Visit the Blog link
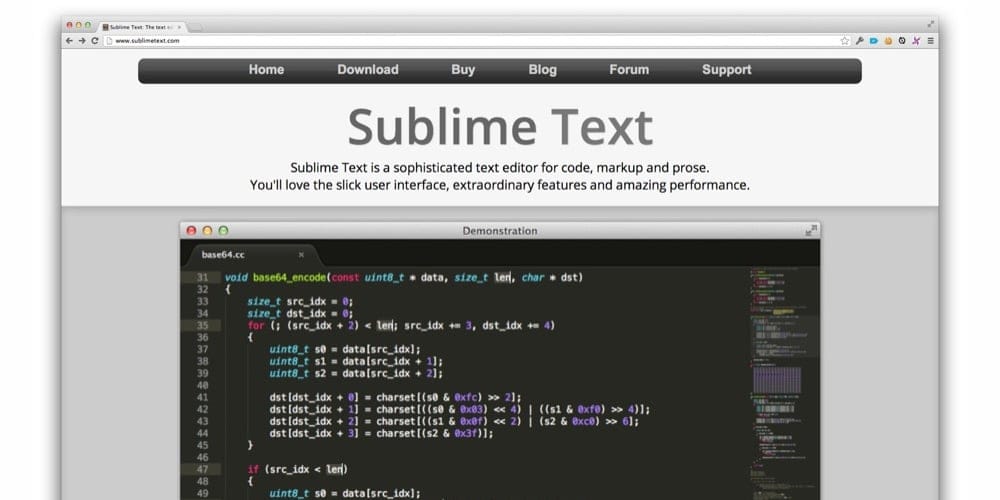 542,70
